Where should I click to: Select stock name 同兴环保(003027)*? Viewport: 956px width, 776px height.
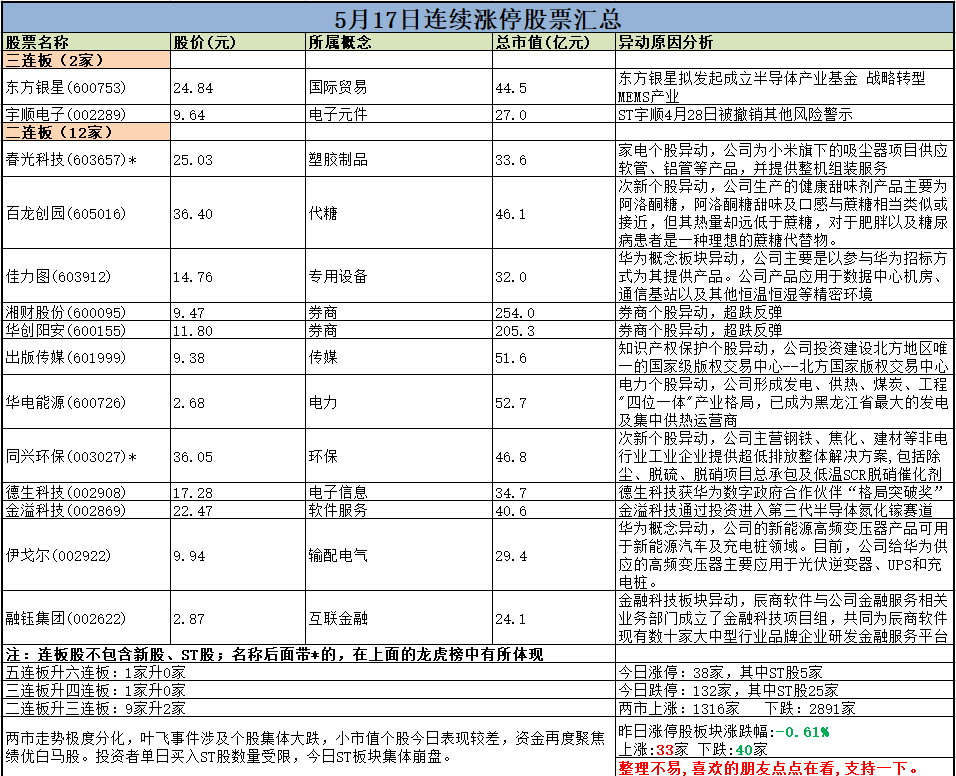pyautogui.click(x=71, y=456)
